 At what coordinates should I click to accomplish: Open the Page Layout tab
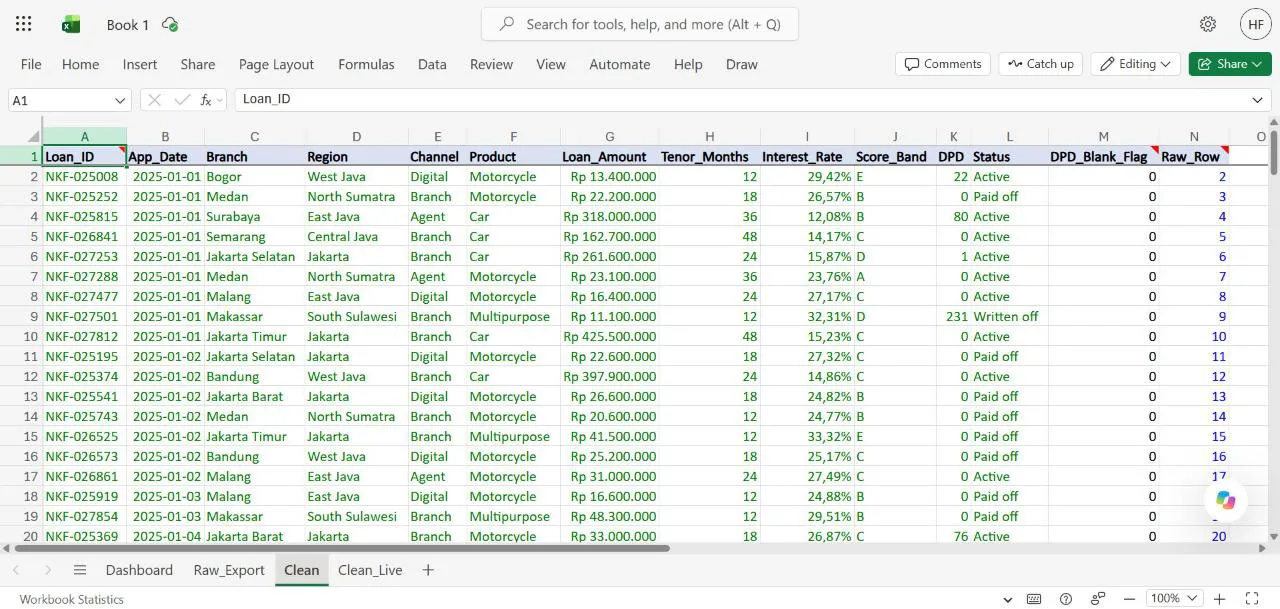[276, 64]
